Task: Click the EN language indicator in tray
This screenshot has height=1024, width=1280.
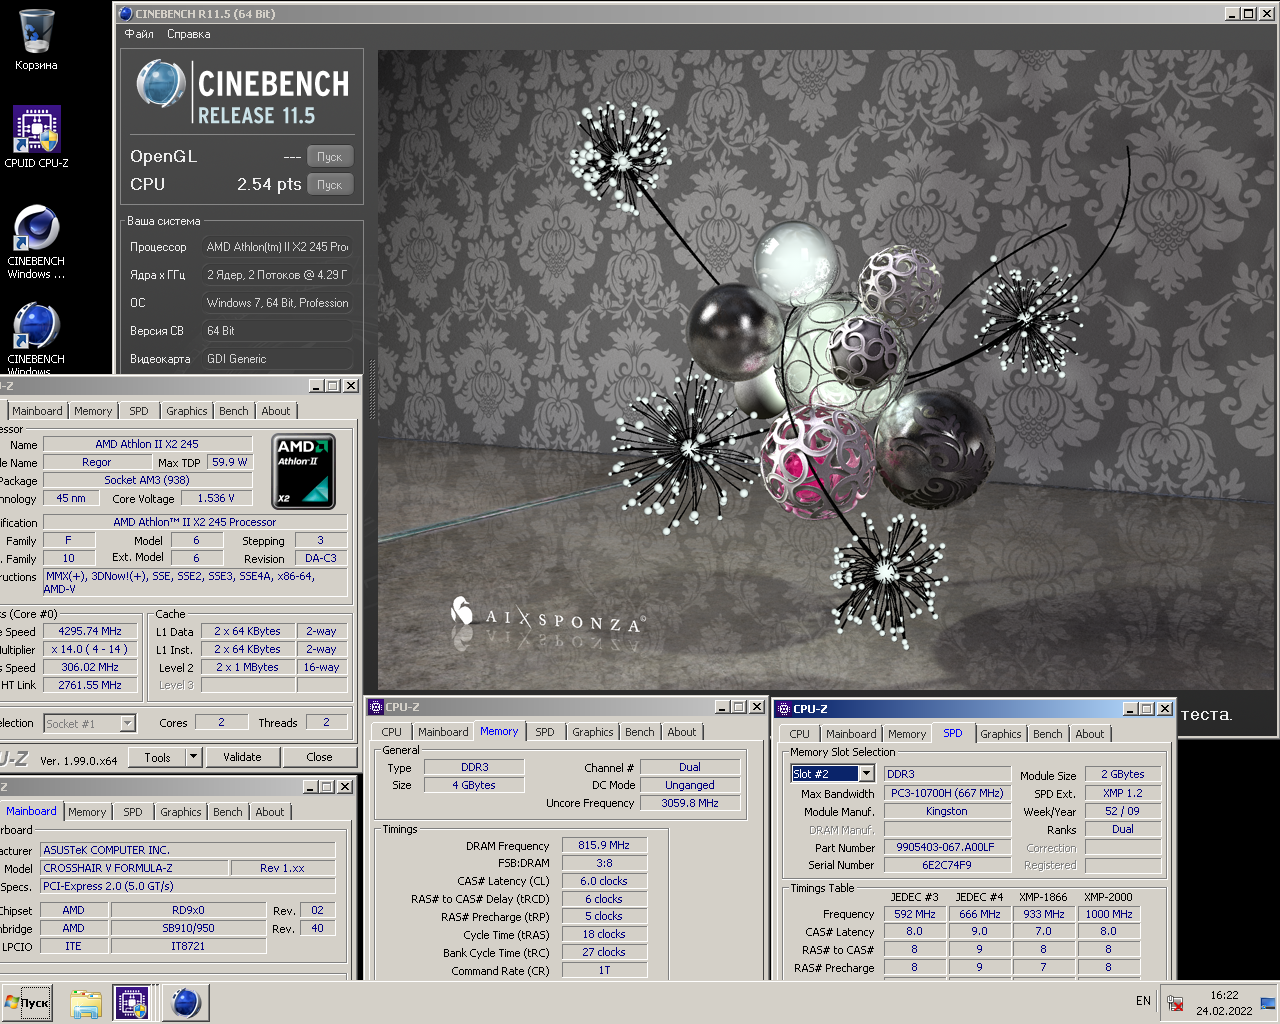Action: (x=1143, y=1001)
